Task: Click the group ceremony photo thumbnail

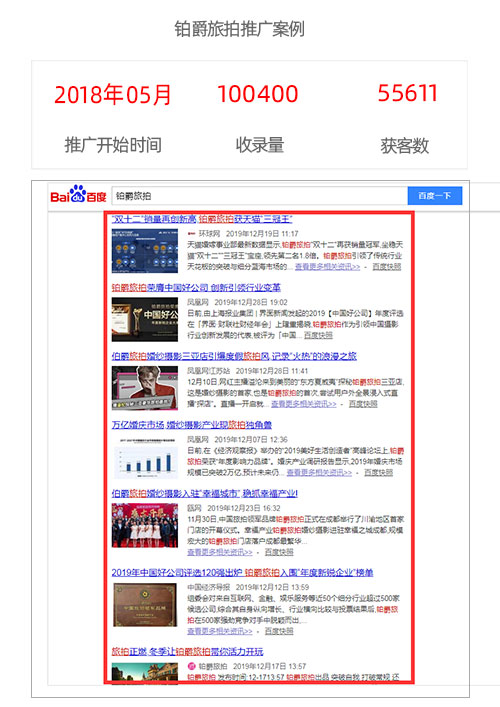Action: 145,525
